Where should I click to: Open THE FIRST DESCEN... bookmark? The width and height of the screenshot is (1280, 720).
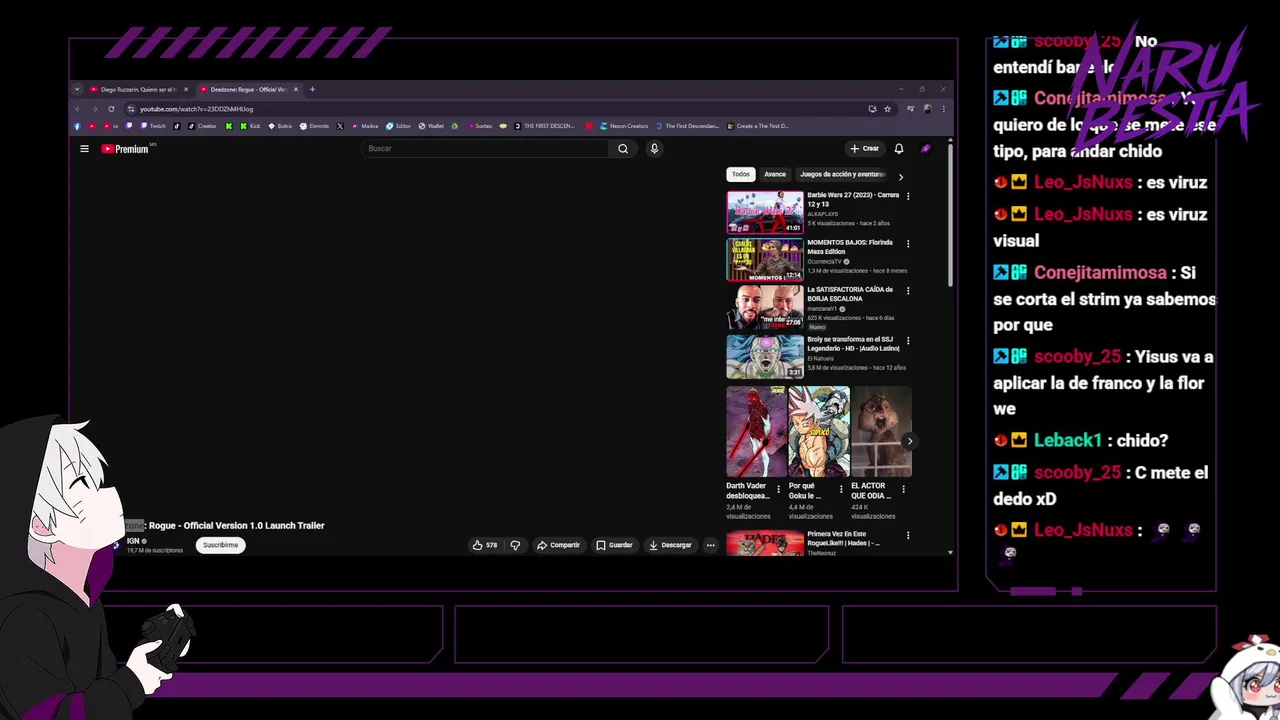click(544, 126)
